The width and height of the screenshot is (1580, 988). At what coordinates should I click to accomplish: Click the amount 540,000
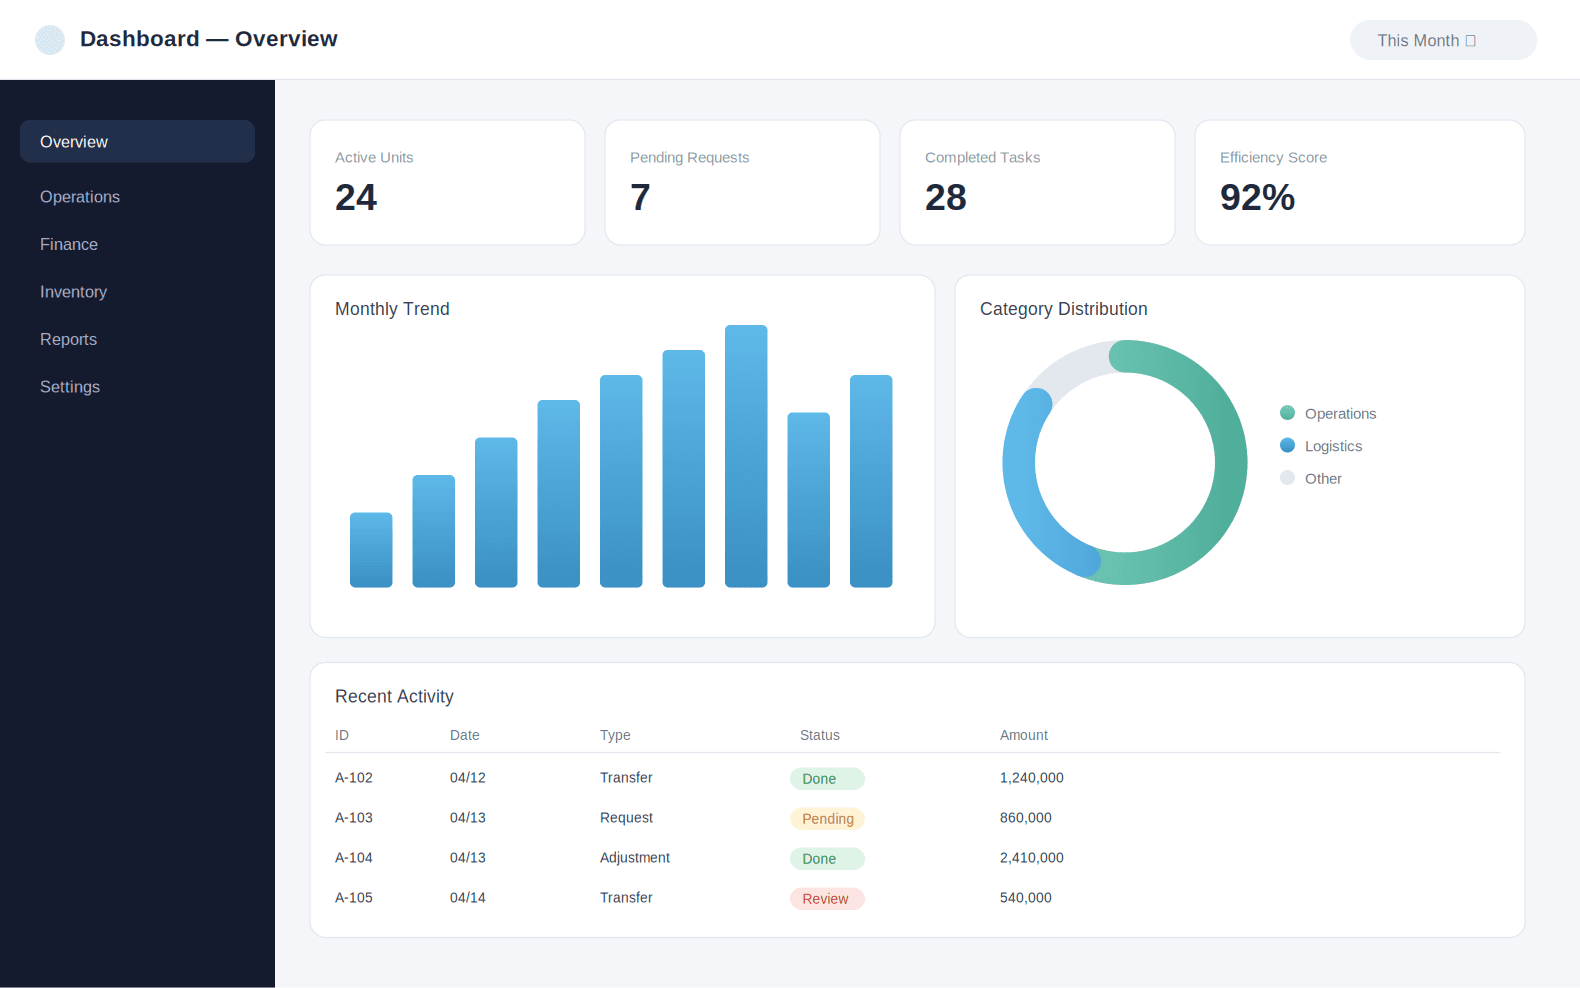pyautogui.click(x=1026, y=898)
